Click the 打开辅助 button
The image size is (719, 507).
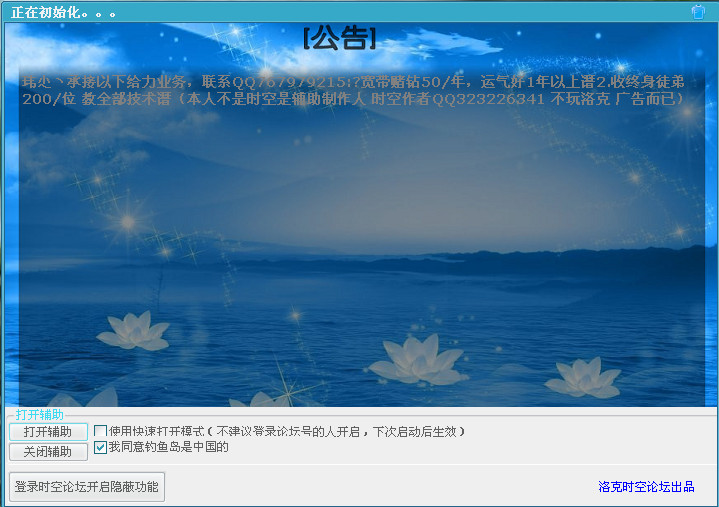(48, 431)
